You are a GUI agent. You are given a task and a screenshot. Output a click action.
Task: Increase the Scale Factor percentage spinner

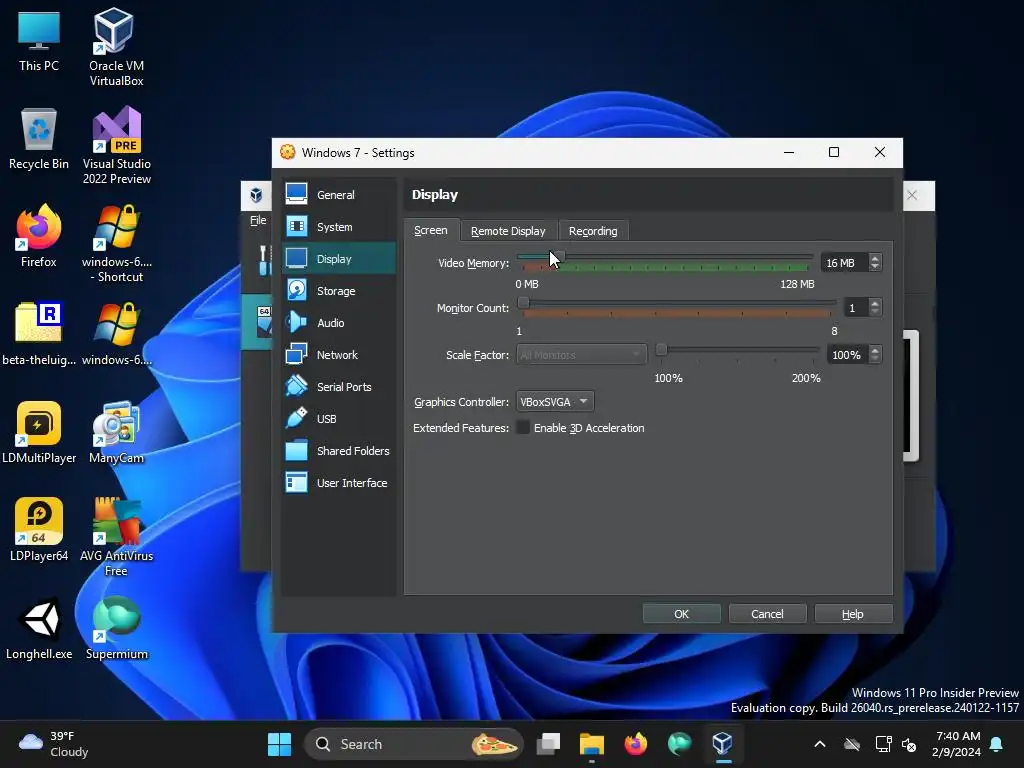[875, 350]
